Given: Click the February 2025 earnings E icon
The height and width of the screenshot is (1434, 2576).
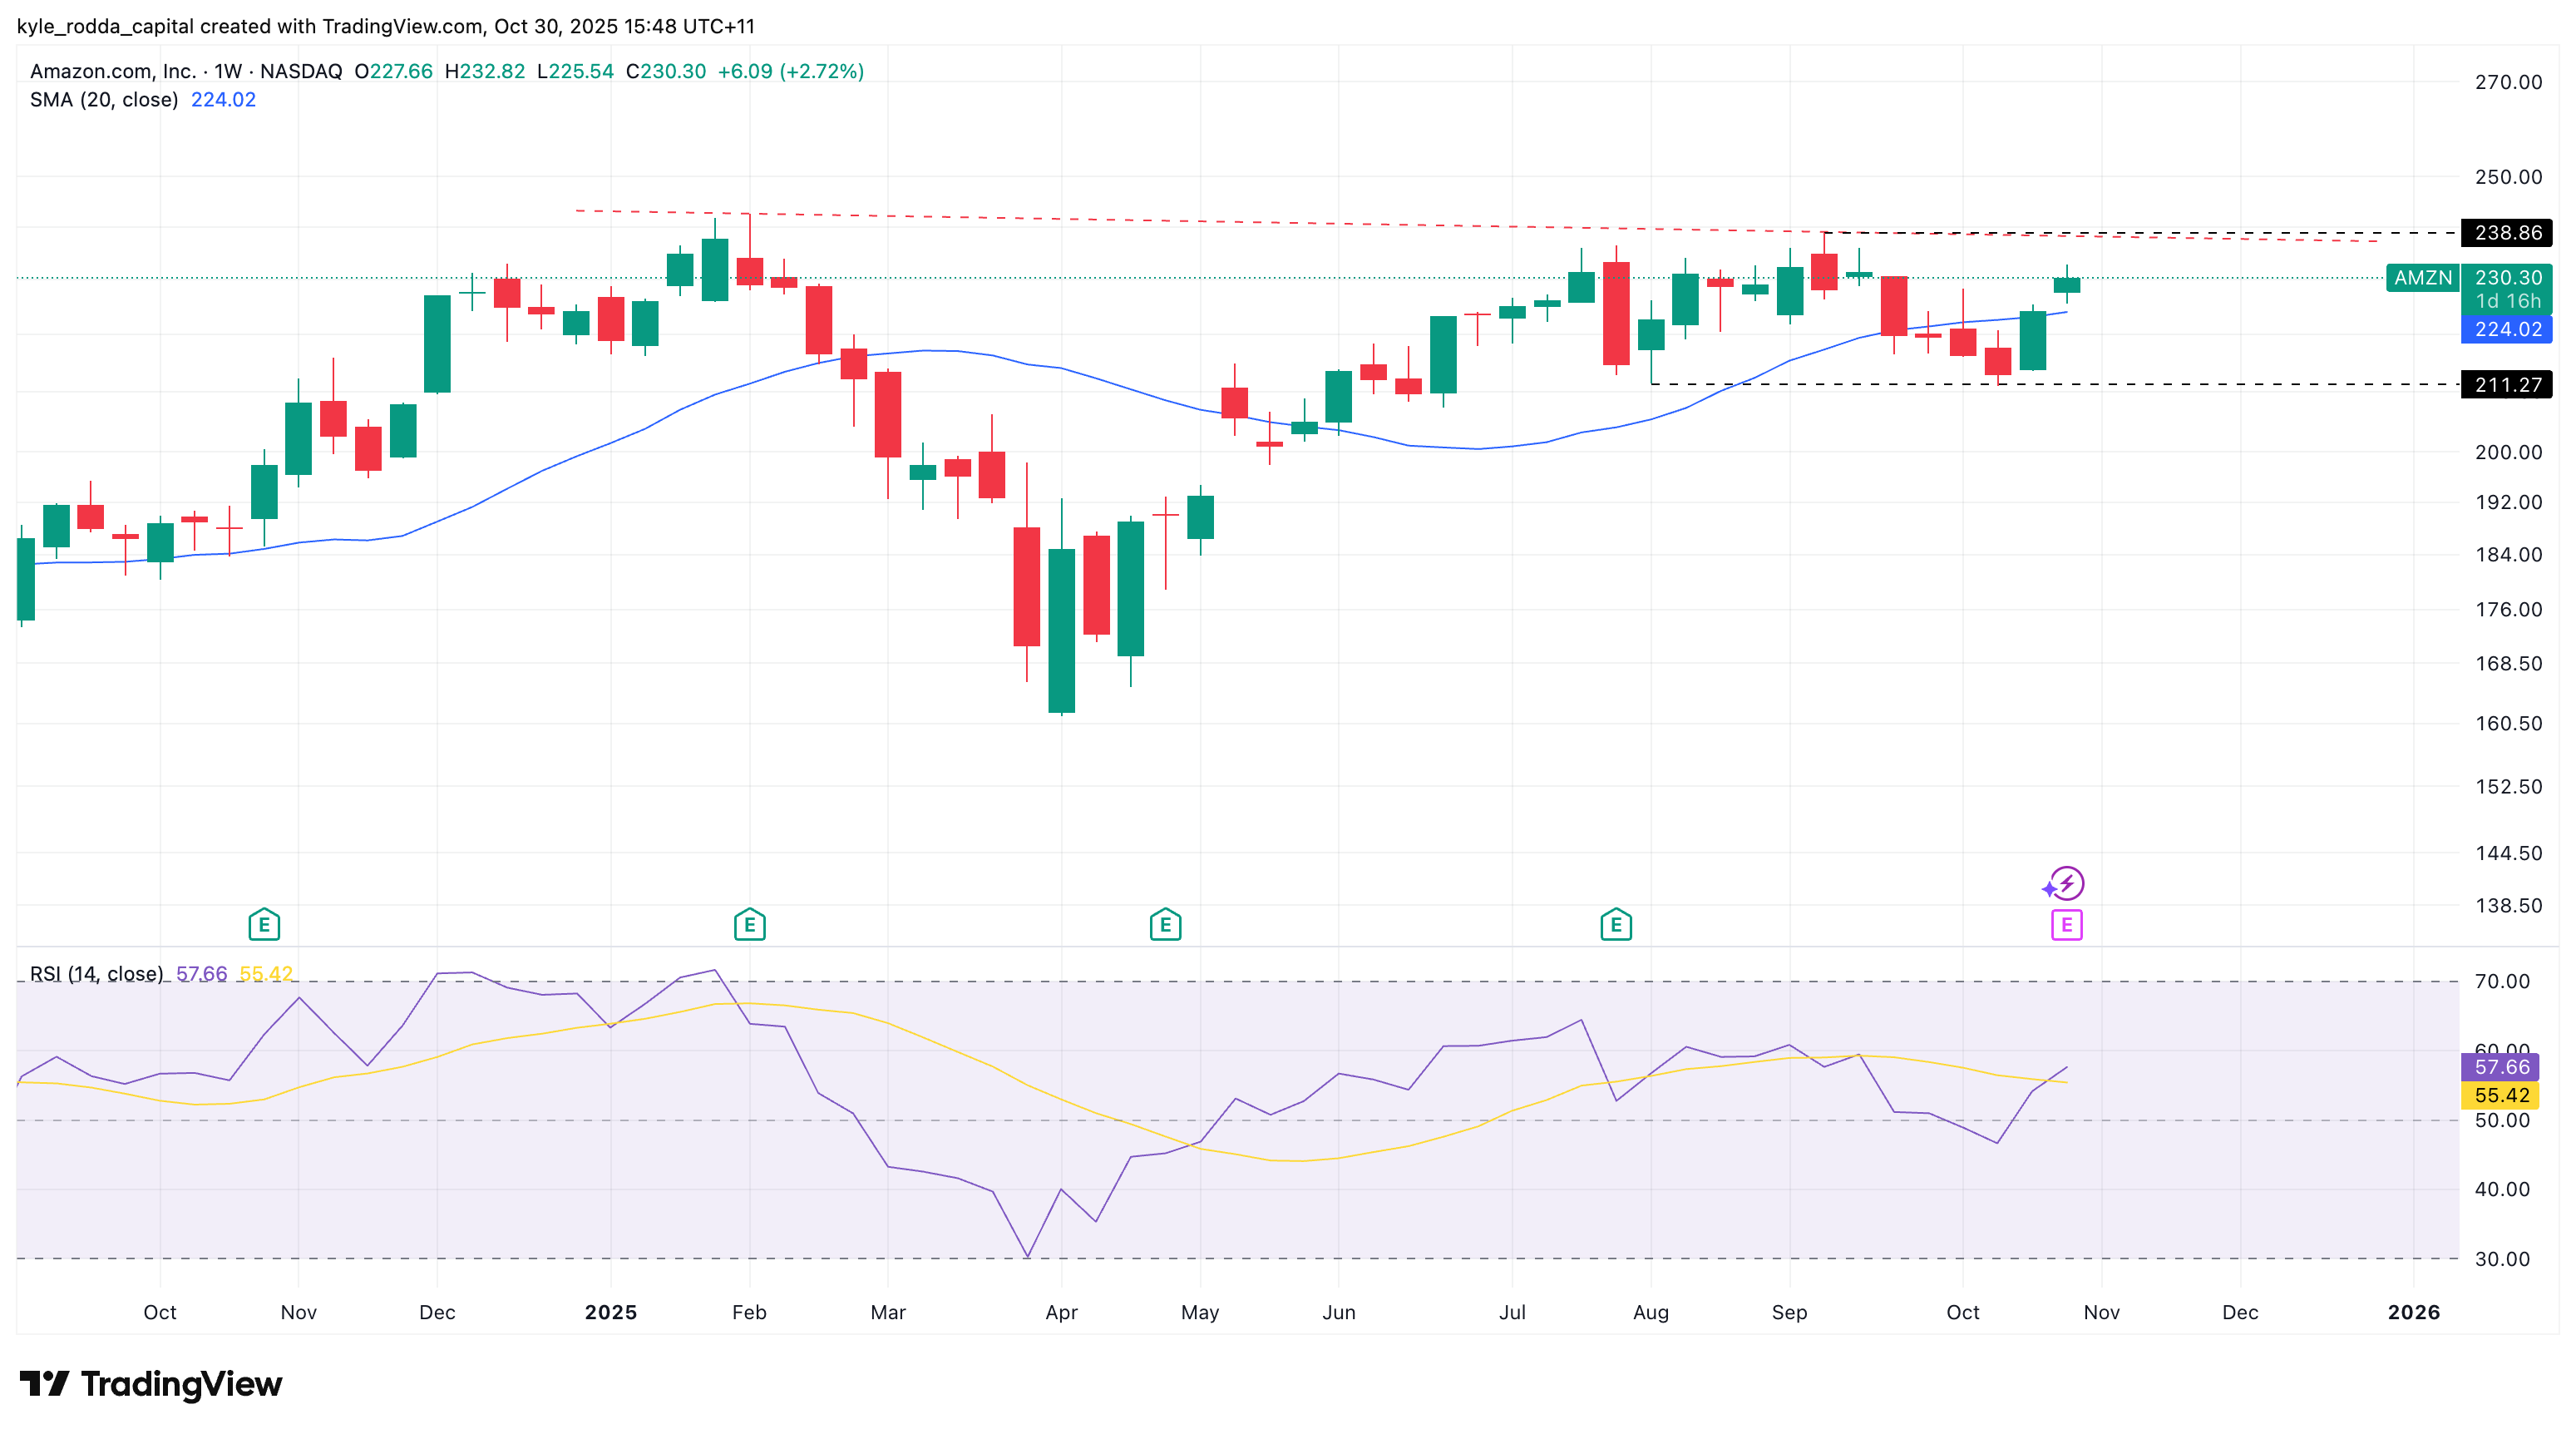Looking at the screenshot, I should click(x=749, y=925).
